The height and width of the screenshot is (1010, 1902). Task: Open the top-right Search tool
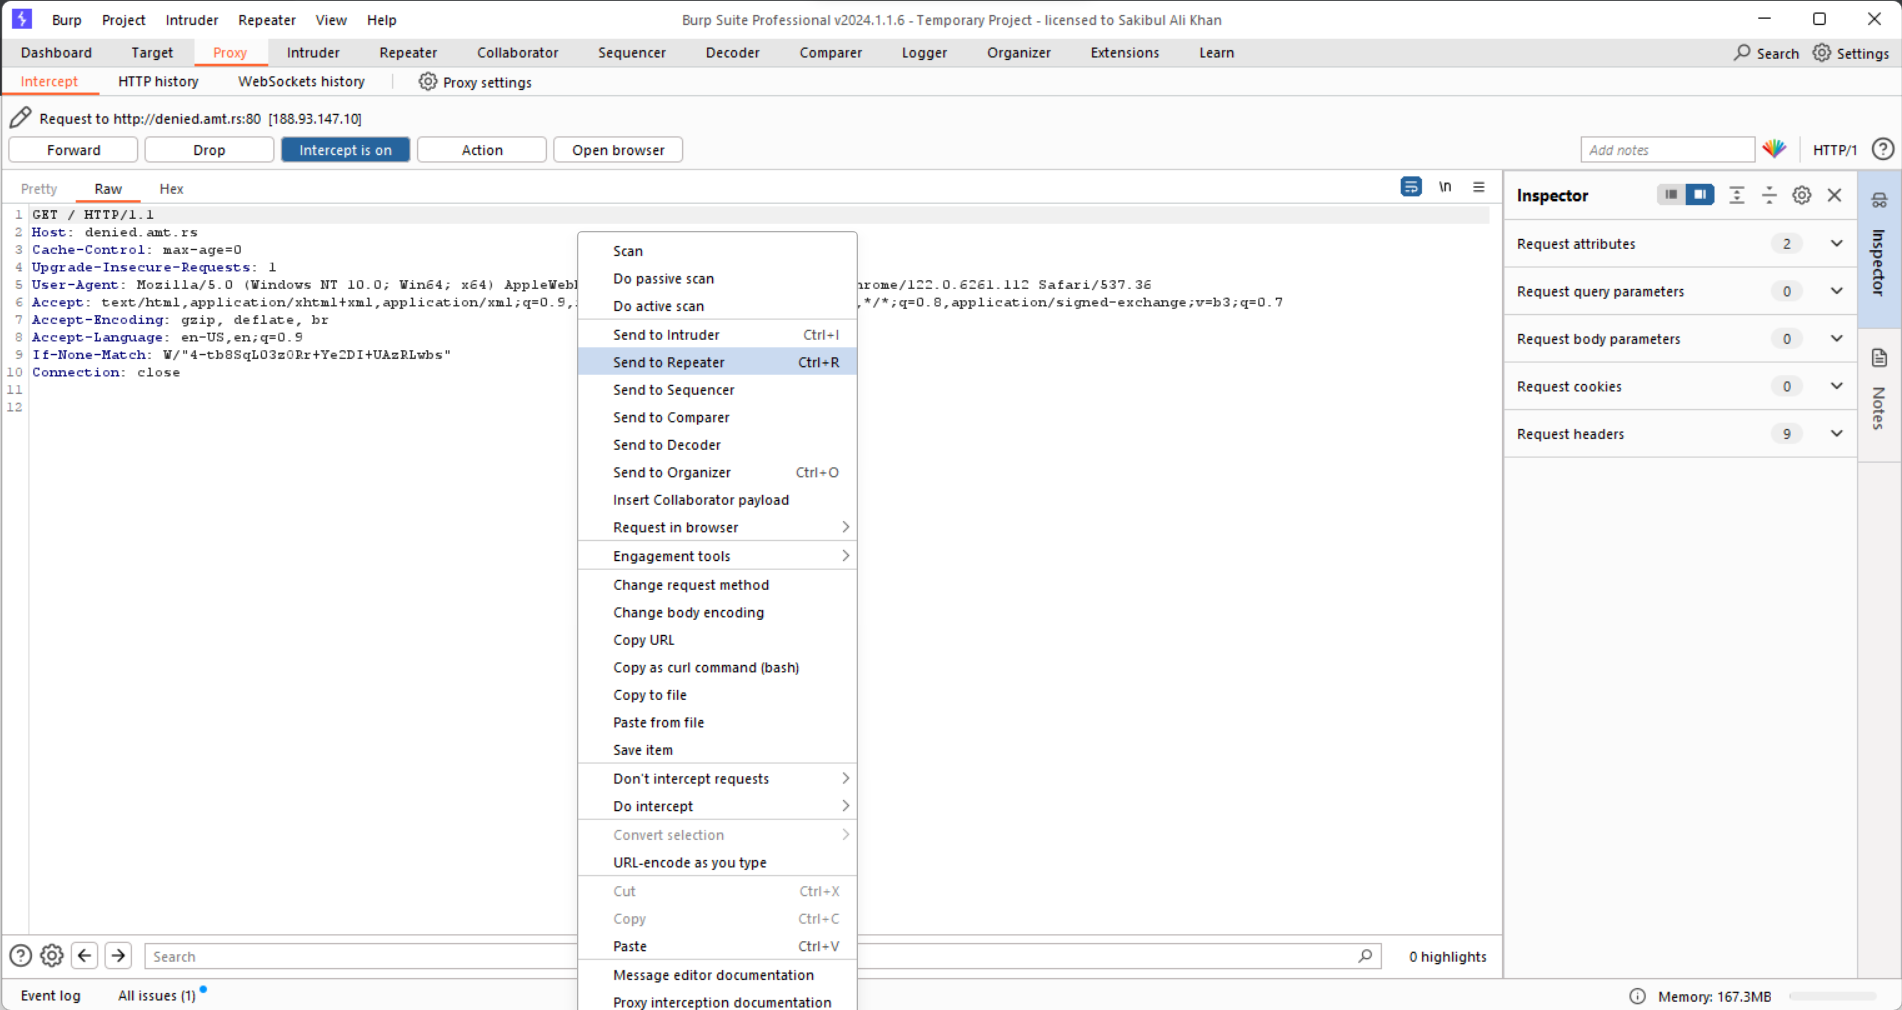coord(1766,53)
